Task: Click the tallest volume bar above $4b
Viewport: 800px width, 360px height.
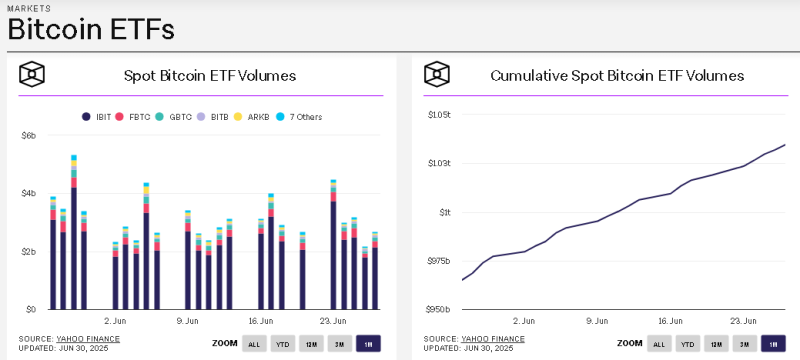Action: (x=74, y=232)
